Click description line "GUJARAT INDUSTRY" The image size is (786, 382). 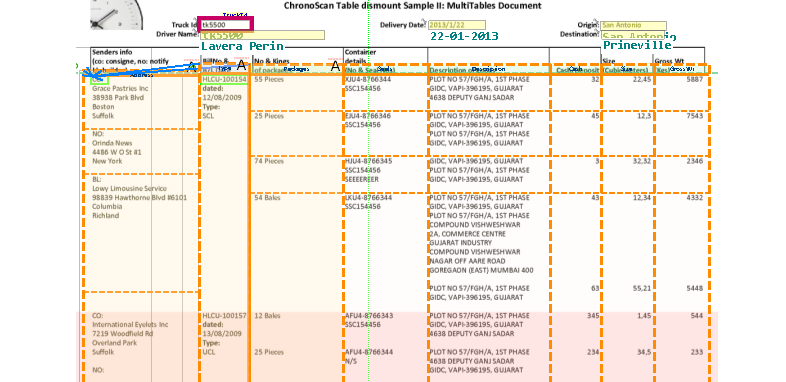460,243
